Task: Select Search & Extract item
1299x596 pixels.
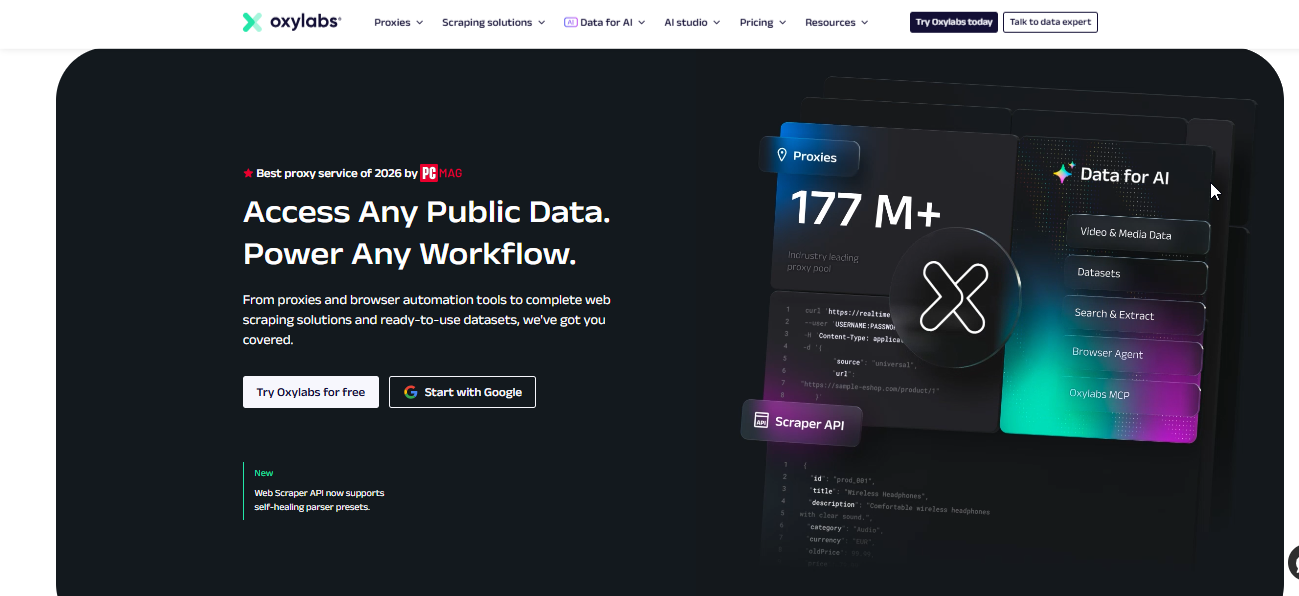Action: pos(1134,314)
